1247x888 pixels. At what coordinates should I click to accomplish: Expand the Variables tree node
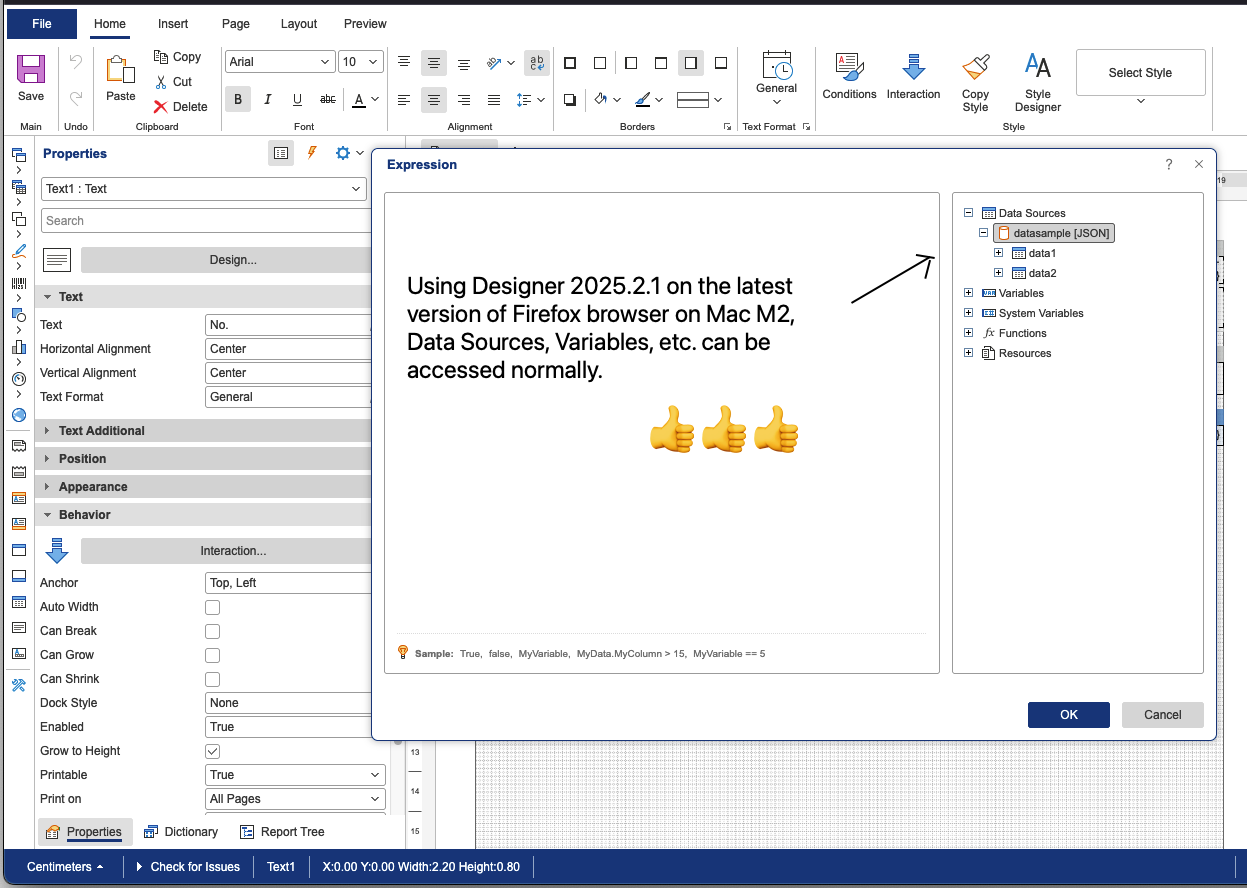pyautogui.click(x=968, y=293)
